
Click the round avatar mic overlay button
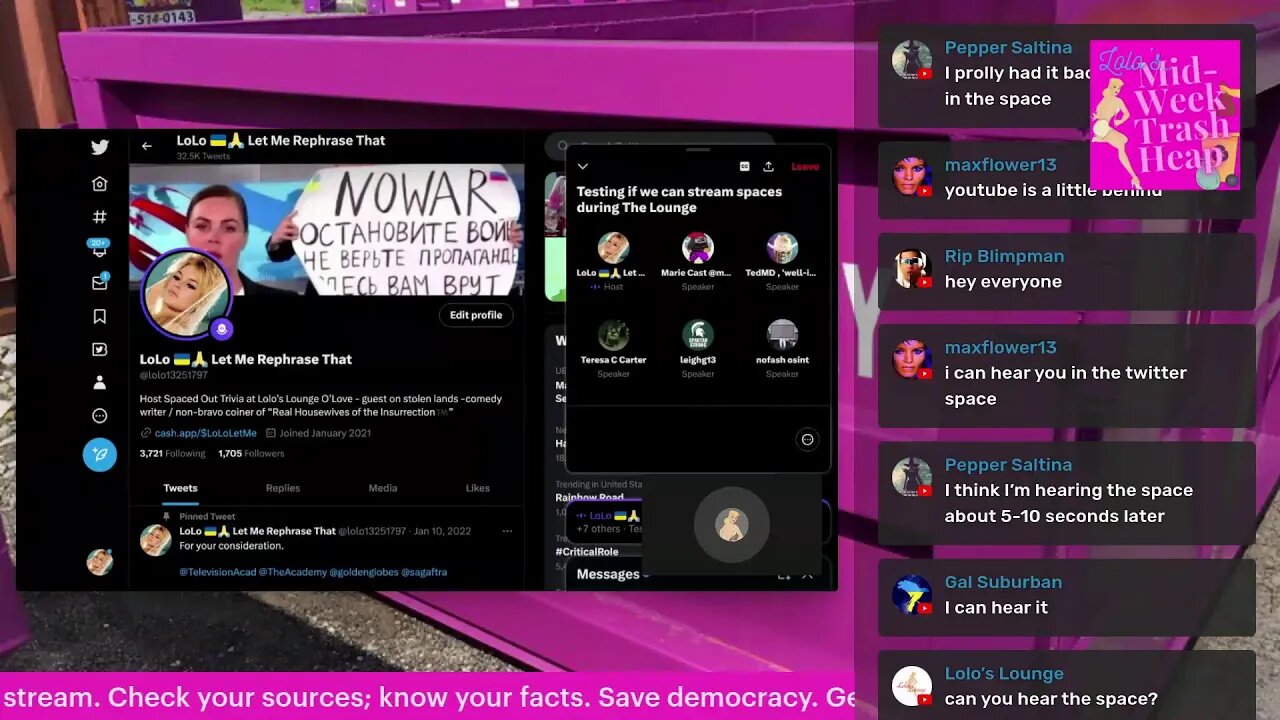click(732, 525)
